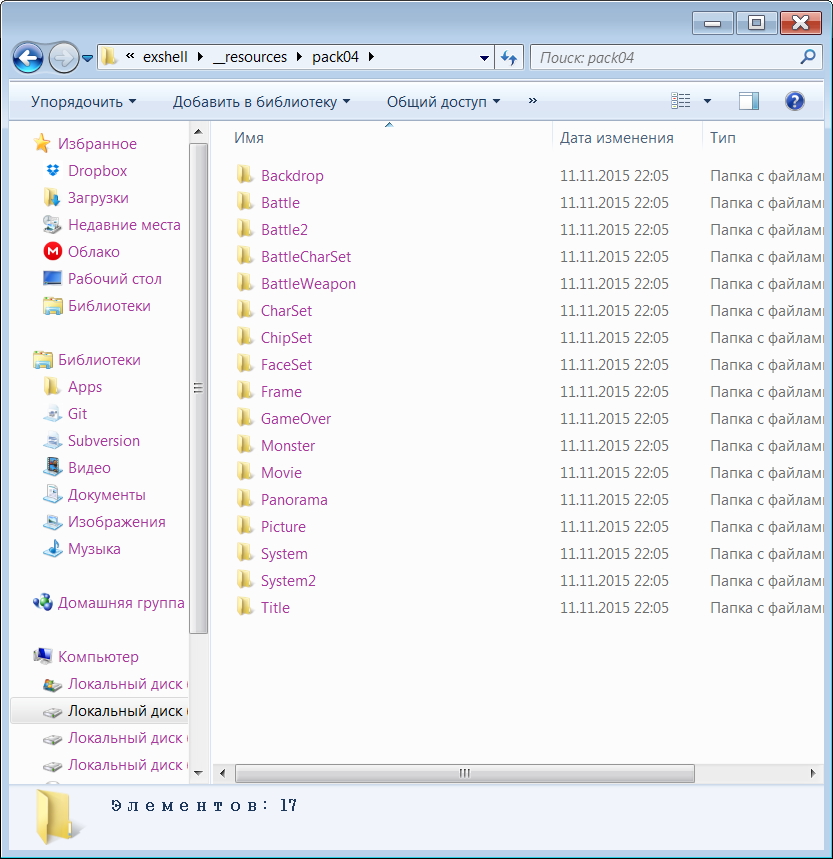This screenshot has width=833, height=859.
Task: Open the view options dropdown arrow
Action: click(x=708, y=101)
